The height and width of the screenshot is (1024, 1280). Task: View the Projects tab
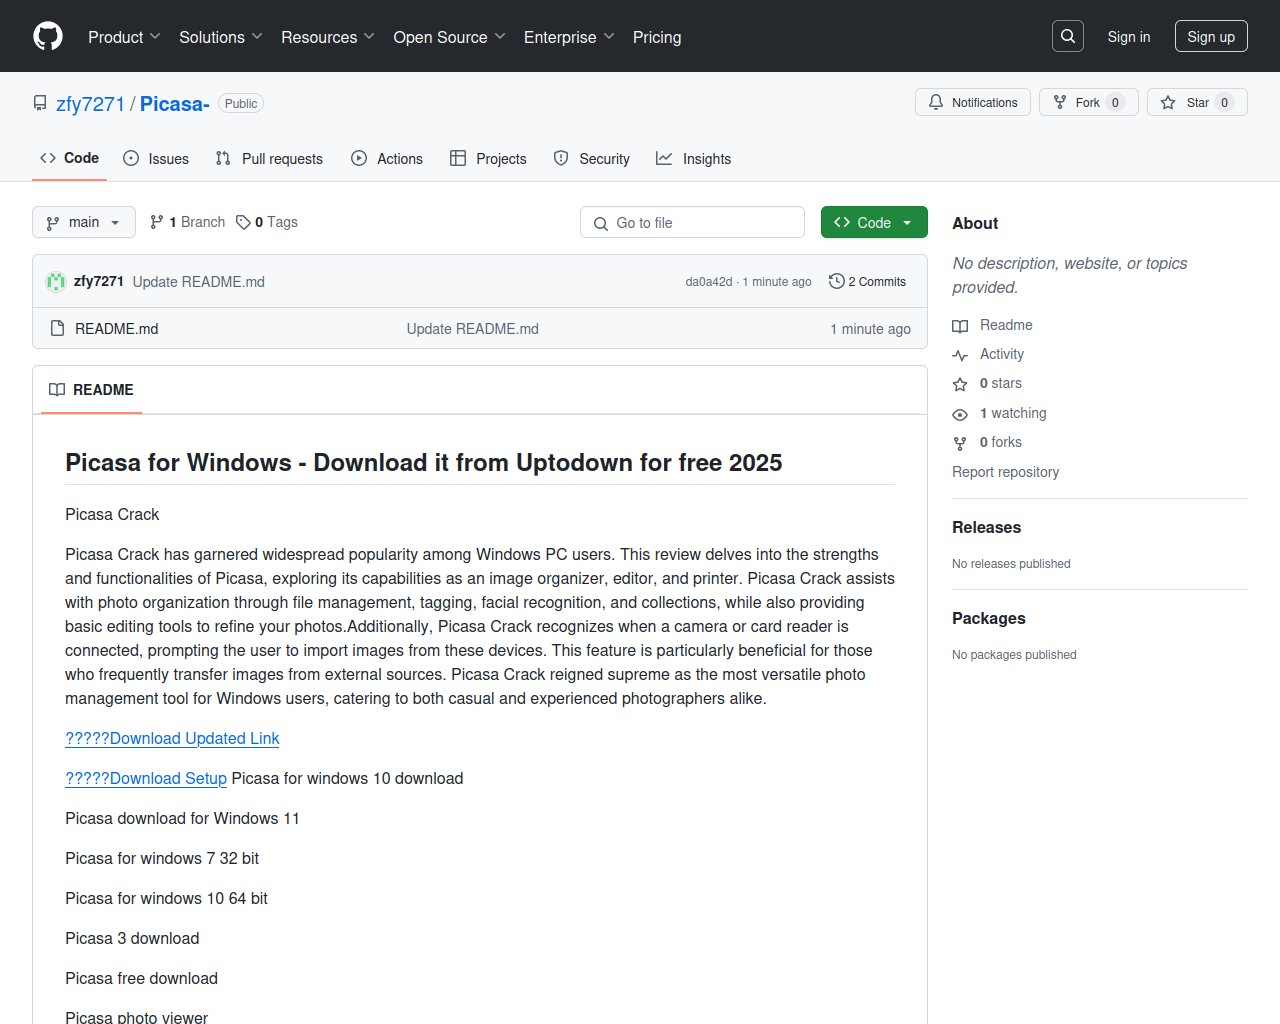(488, 158)
